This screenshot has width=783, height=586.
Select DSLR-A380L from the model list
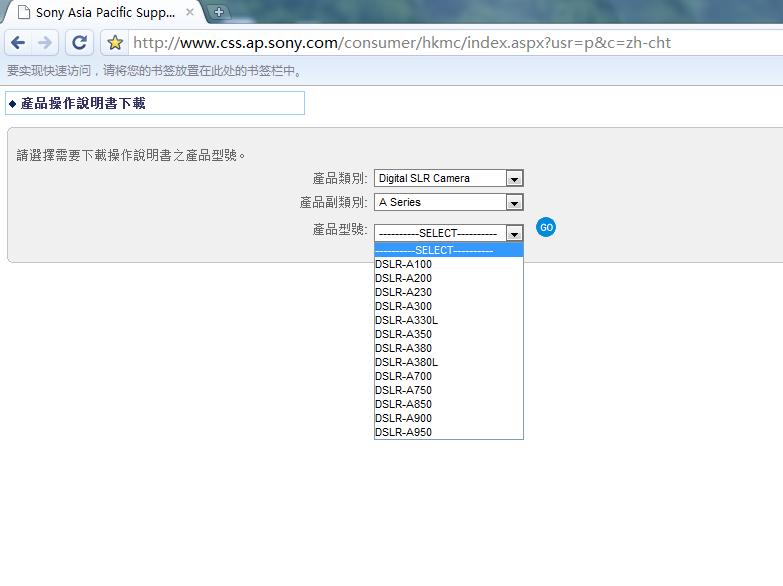coord(448,362)
